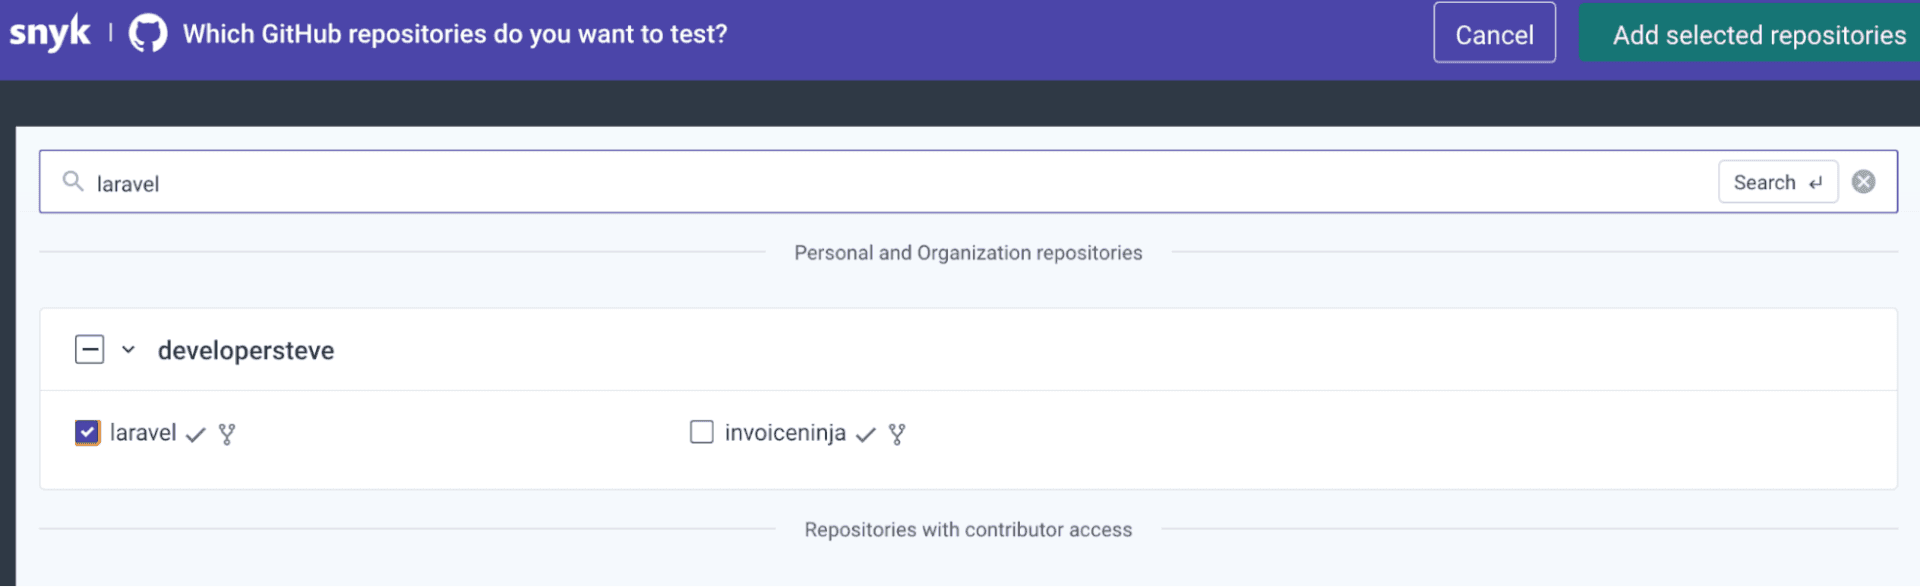Screen dimensions: 1920x587
Task: Click the Cancel button
Action: [x=1494, y=34]
